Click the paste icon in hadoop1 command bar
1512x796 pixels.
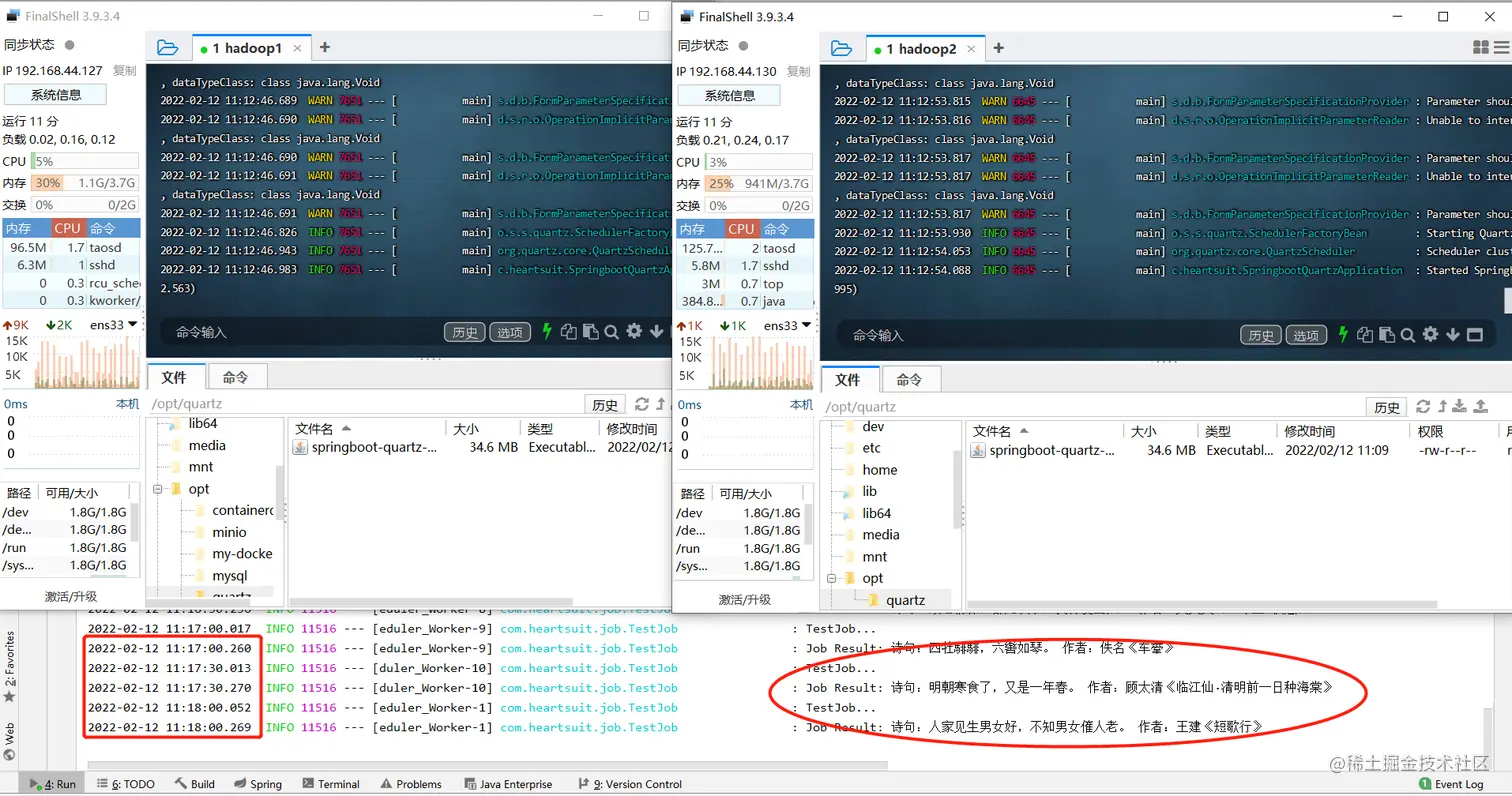pos(590,332)
